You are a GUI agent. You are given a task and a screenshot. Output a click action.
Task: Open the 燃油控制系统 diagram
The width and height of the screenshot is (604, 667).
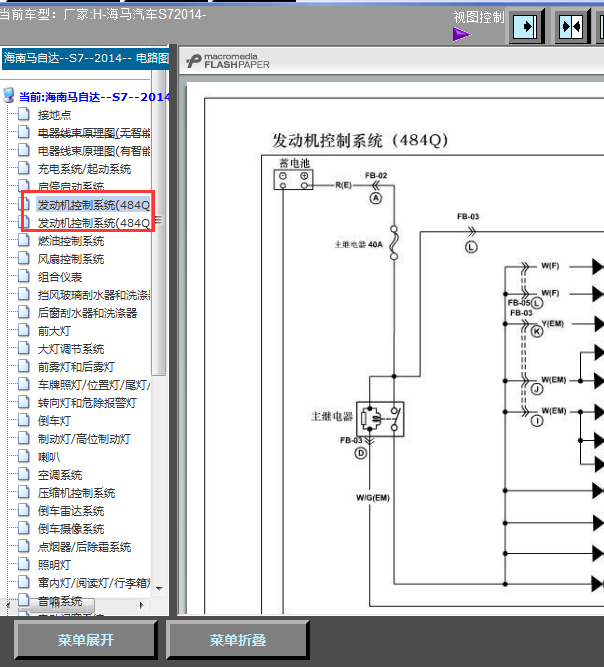[x=71, y=241]
